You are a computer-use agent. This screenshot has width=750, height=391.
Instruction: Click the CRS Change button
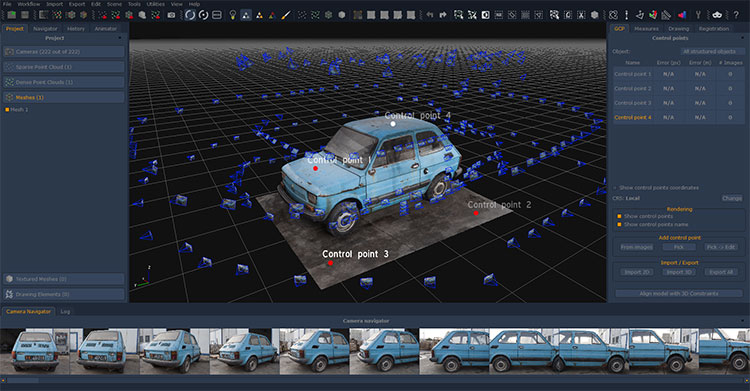[732, 198]
